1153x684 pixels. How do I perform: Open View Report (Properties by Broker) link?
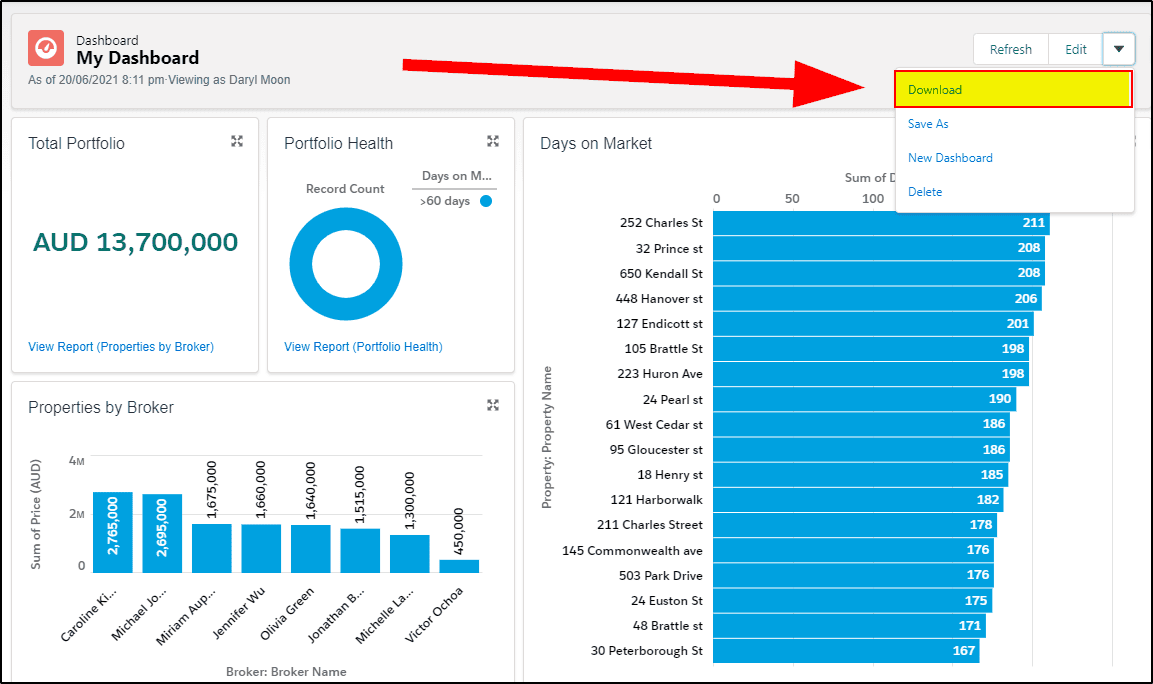[121, 346]
